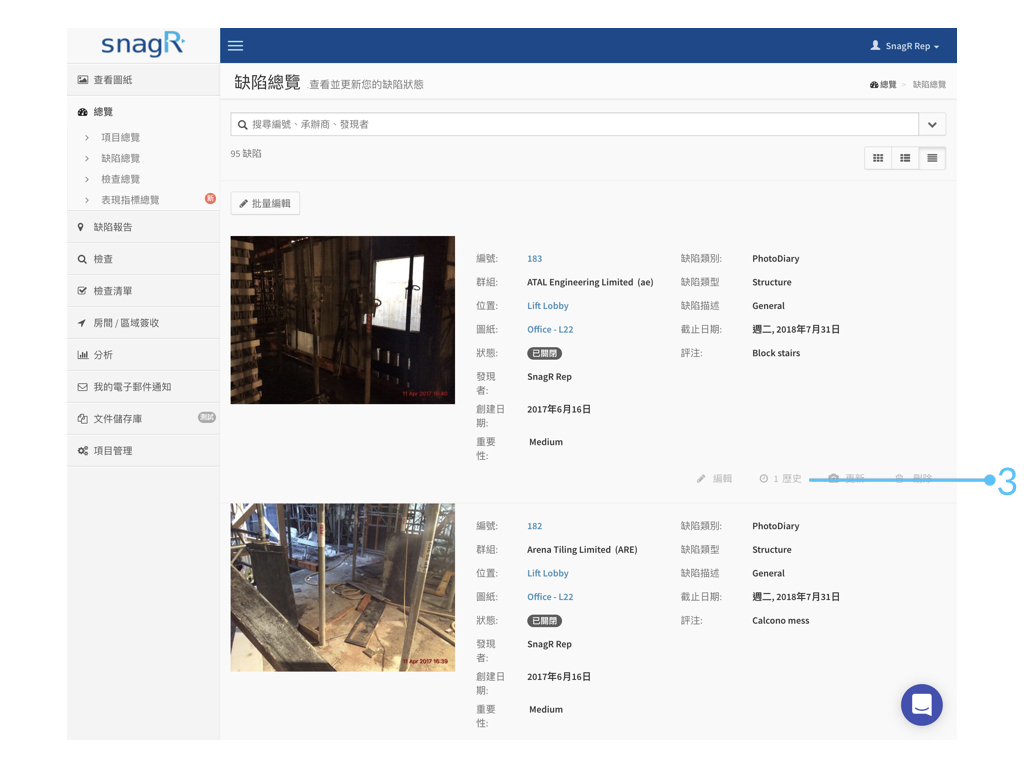Click 'Block stairs' comment text
The width and height of the screenshot is (1024, 768).
(776, 353)
